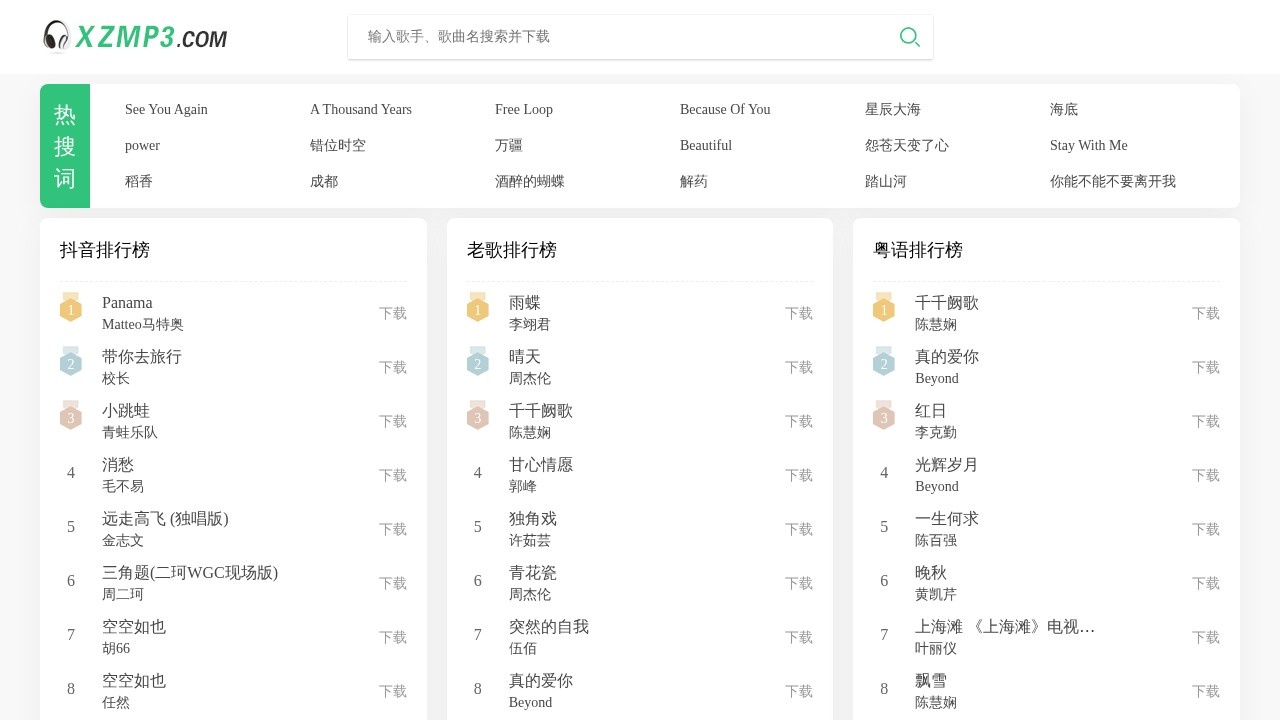1280x720 pixels.
Task: Download 飘雪 by 陈慧娴
Action: (x=1205, y=691)
